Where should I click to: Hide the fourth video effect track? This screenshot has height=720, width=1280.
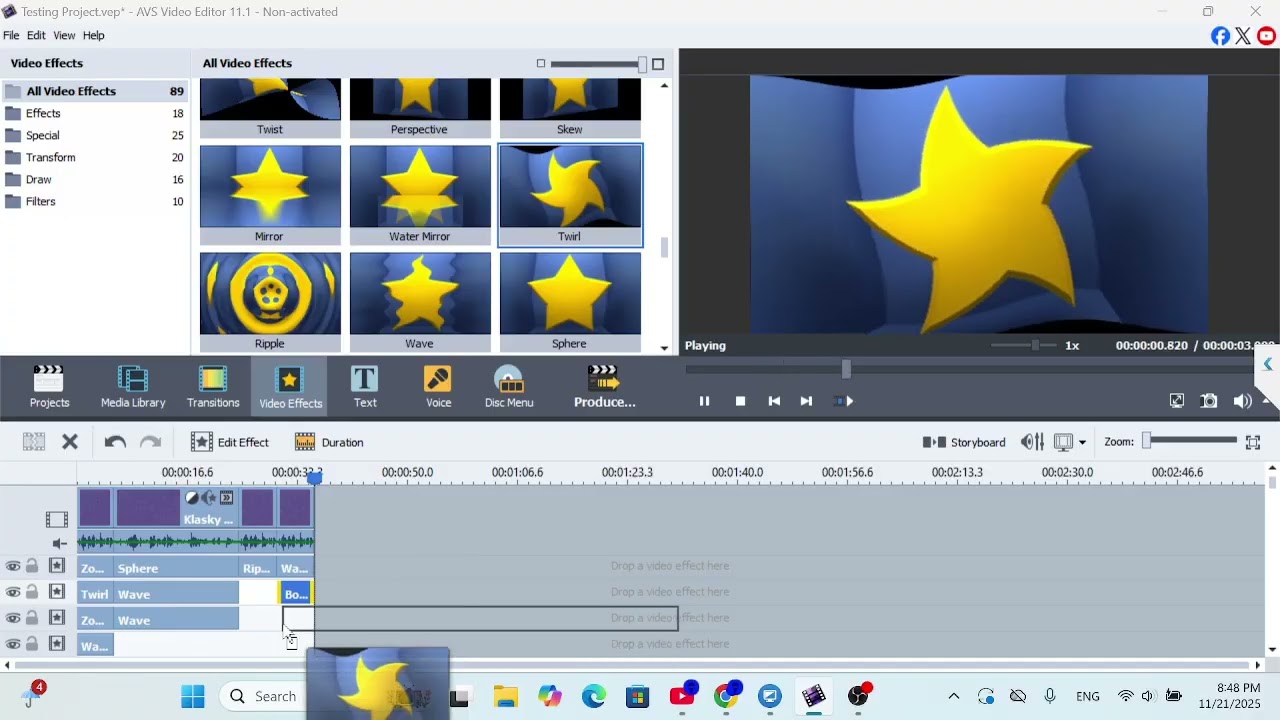[x=13, y=645]
